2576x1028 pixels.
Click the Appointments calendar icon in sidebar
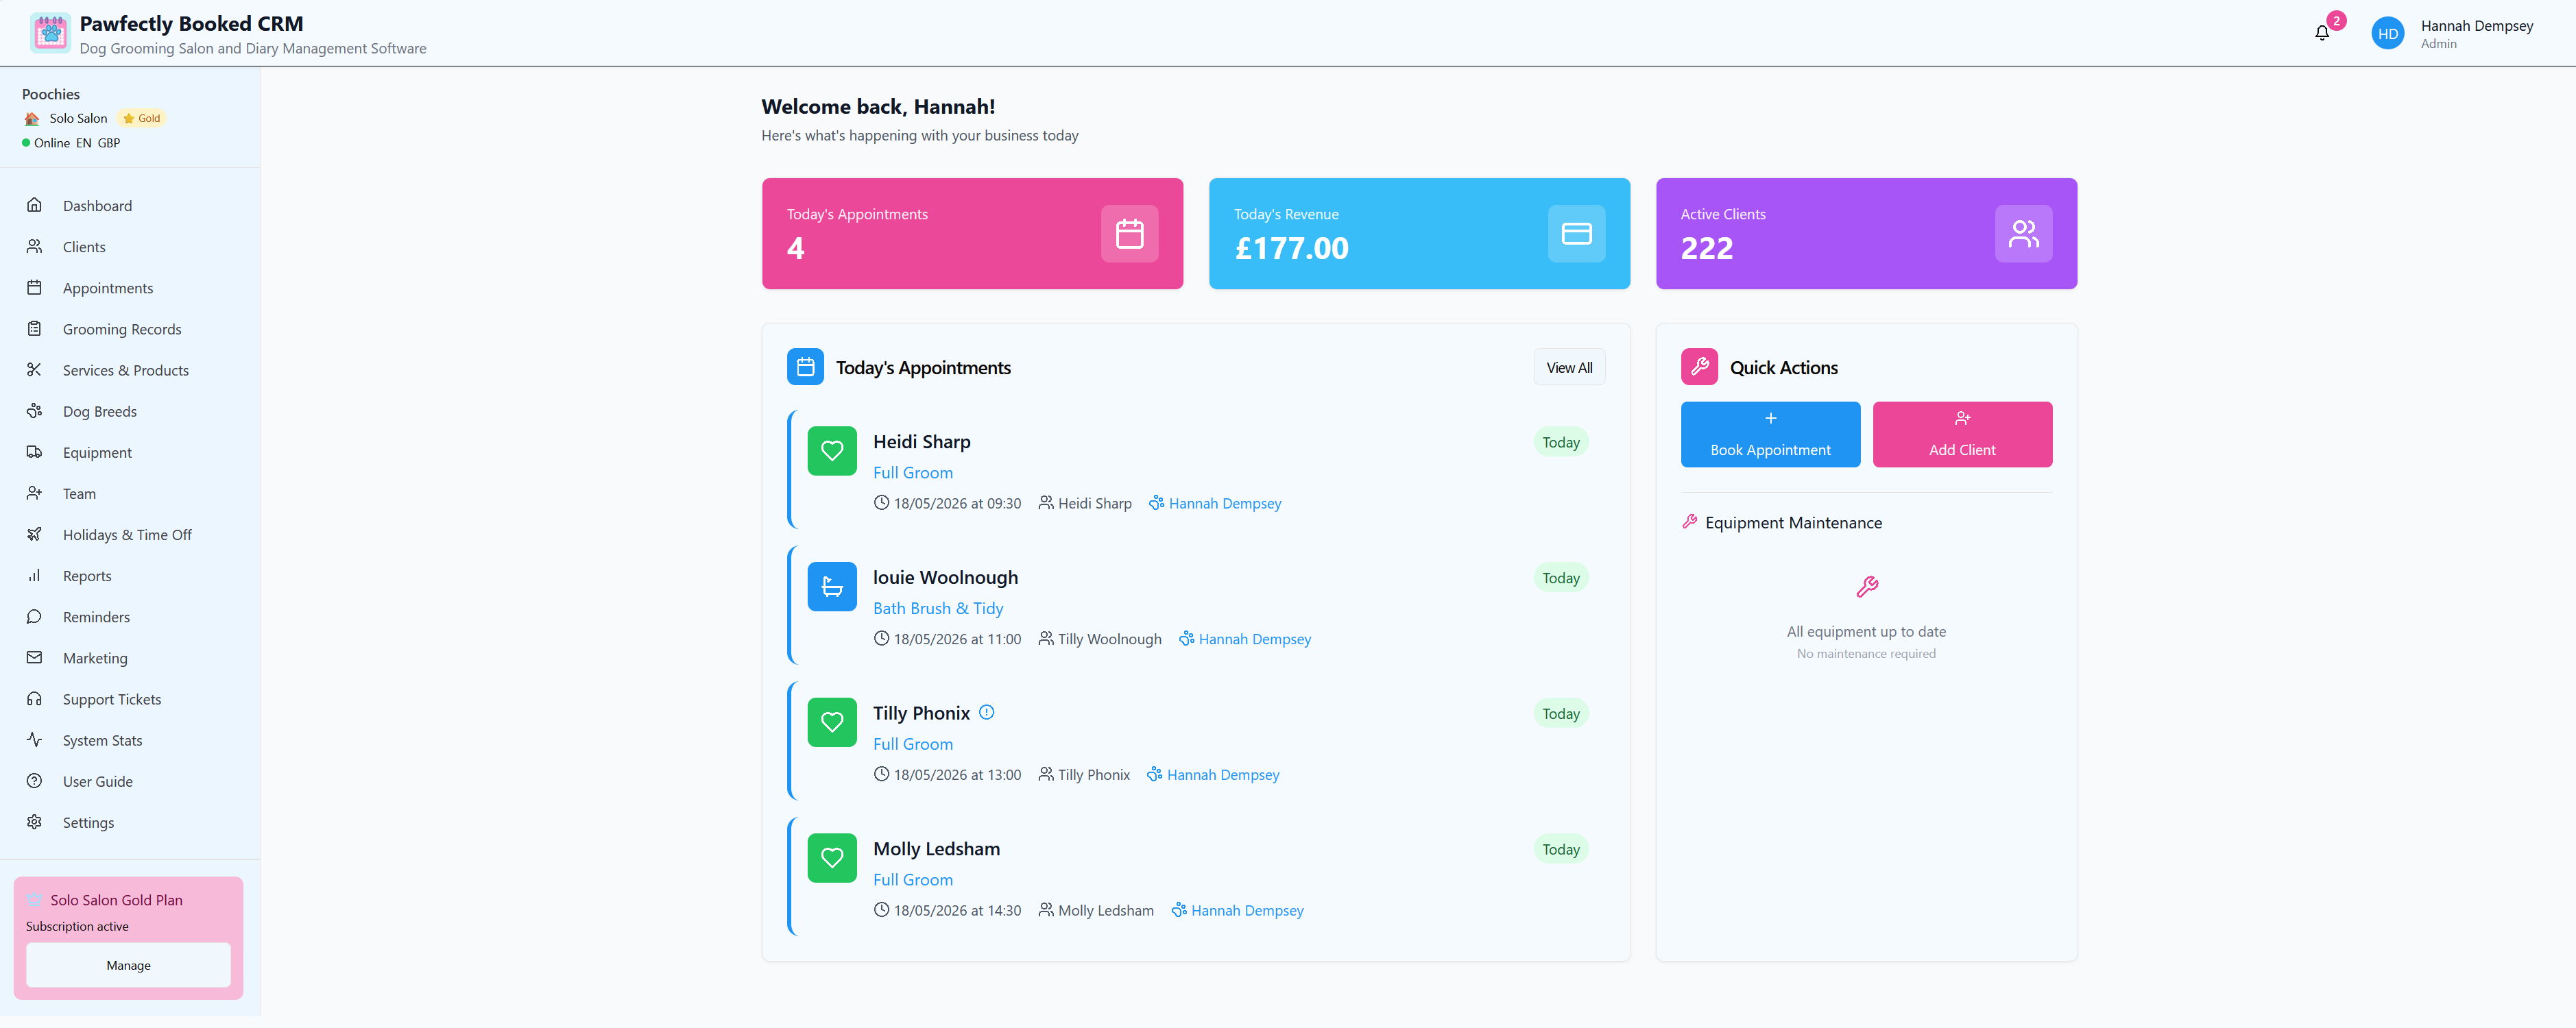34,287
